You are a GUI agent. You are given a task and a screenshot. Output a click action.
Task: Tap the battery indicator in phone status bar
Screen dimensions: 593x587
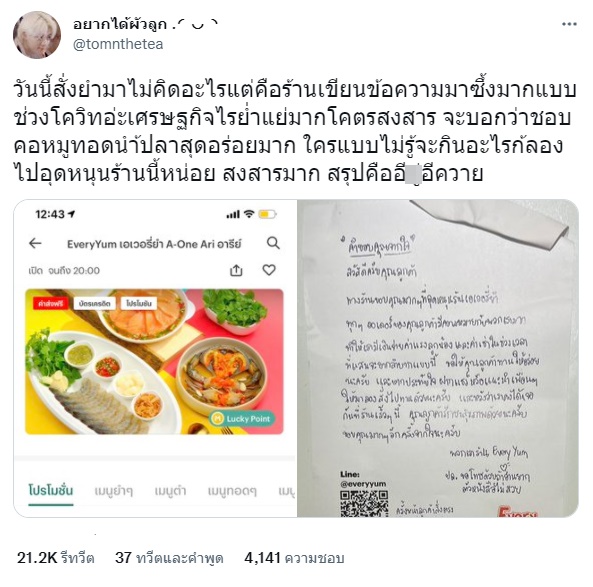[267, 214]
